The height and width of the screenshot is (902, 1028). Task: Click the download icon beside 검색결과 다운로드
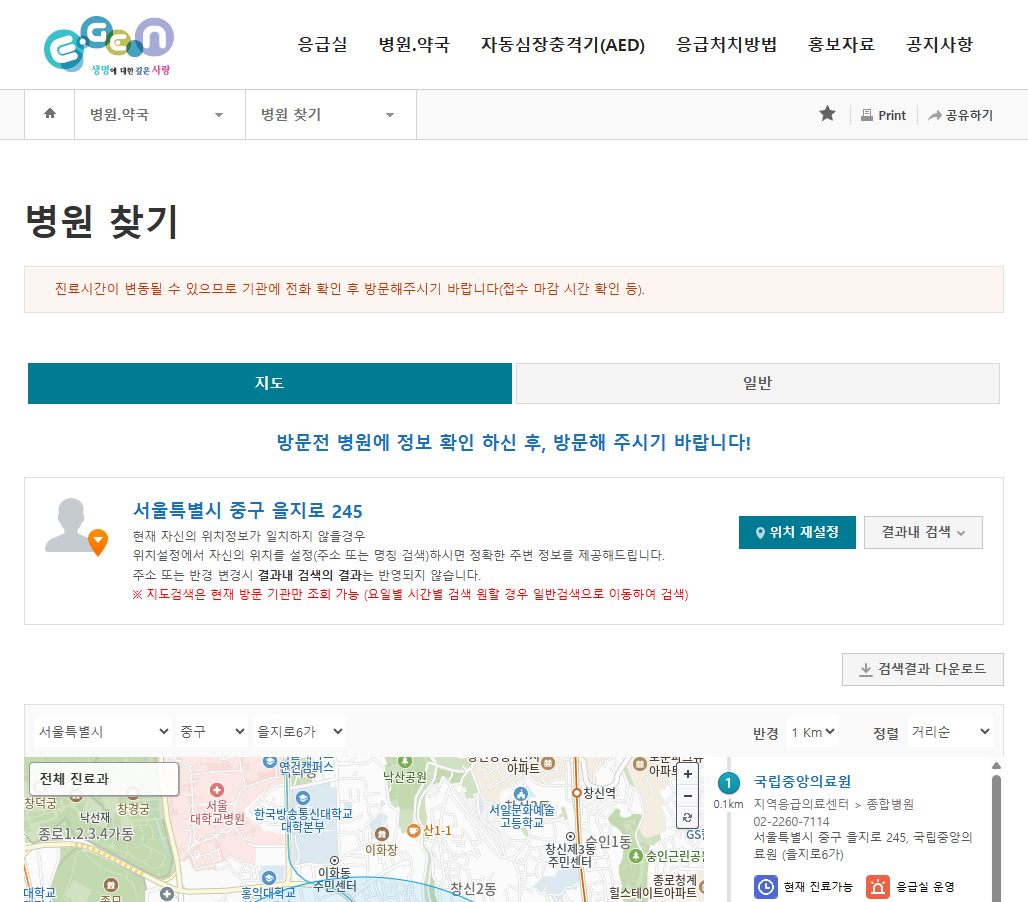coord(865,669)
